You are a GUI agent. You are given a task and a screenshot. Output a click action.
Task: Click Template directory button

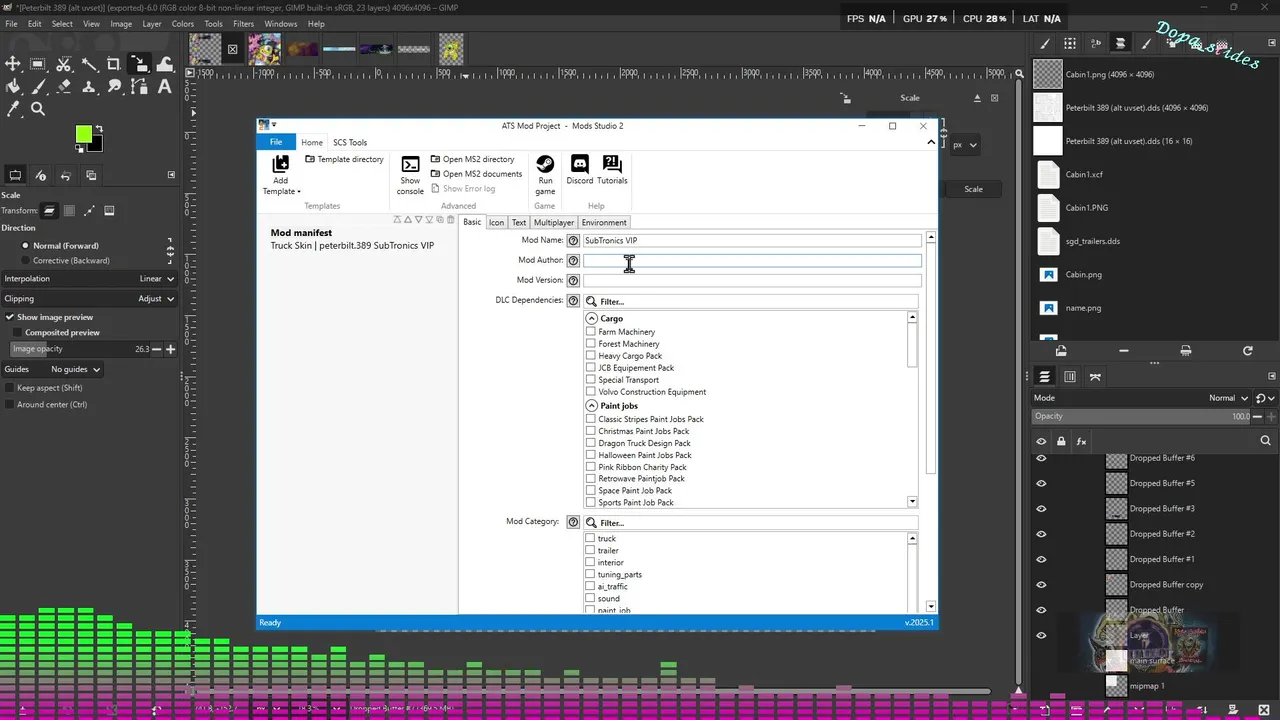pyautogui.click(x=345, y=159)
